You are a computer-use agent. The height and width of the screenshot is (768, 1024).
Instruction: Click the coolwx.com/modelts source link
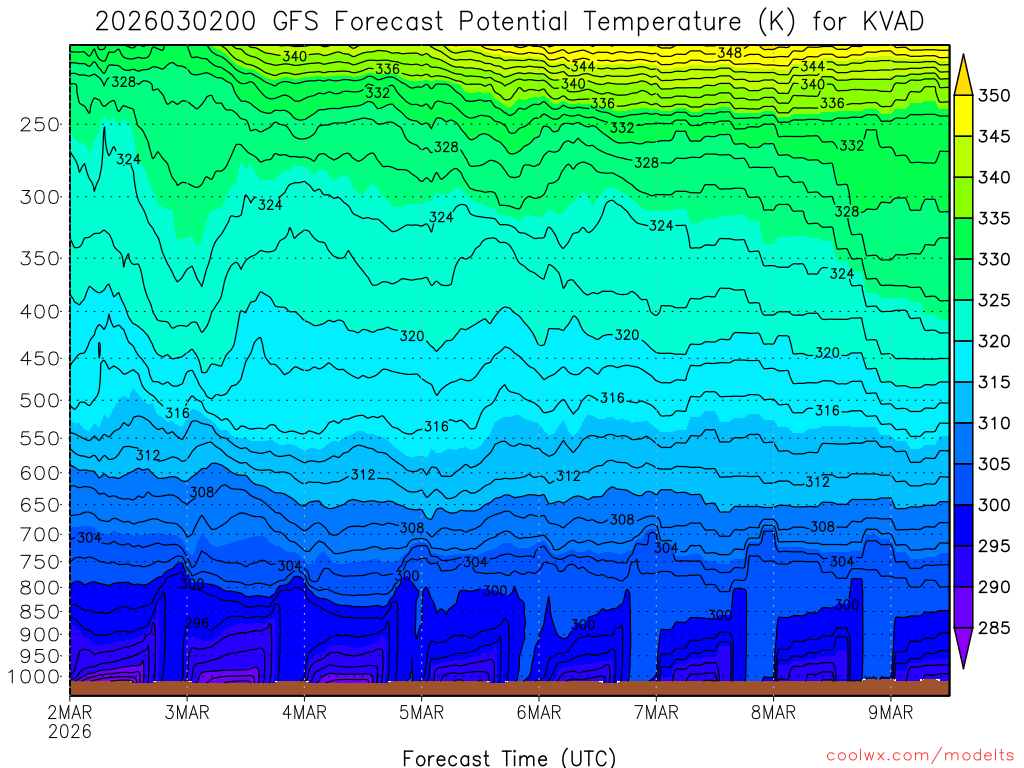(920, 755)
